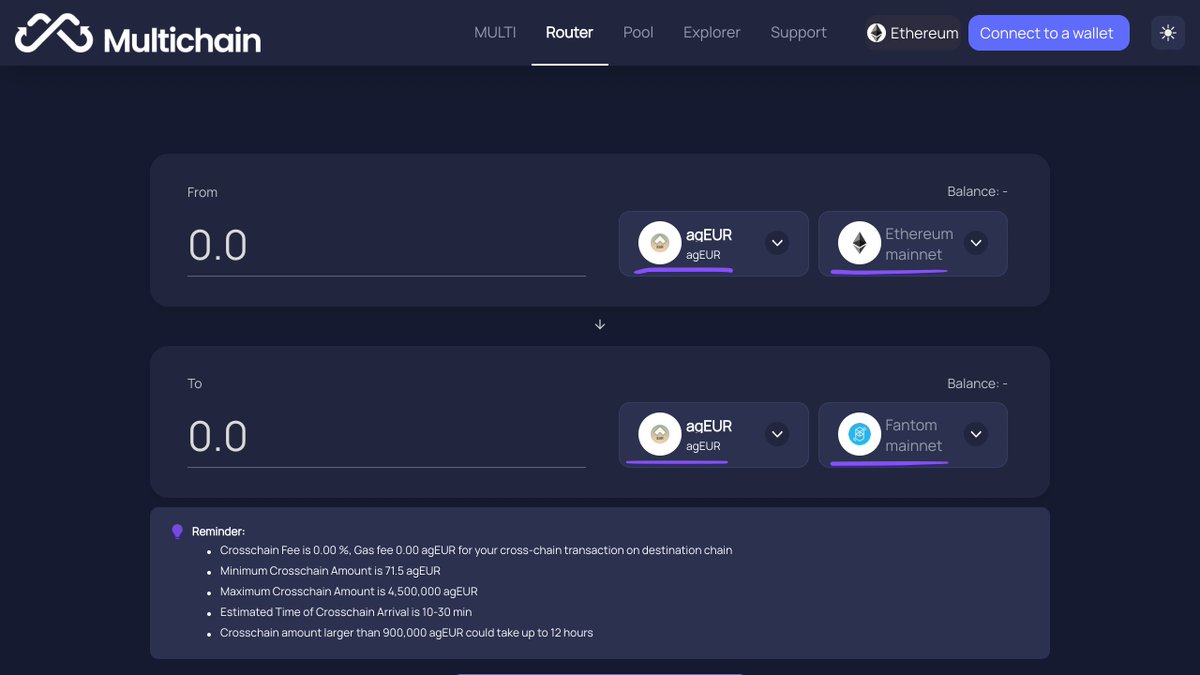The width and height of the screenshot is (1200, 675).
Task: Expand the To agEUR token dropdown
Action: [x=777, y=434]
